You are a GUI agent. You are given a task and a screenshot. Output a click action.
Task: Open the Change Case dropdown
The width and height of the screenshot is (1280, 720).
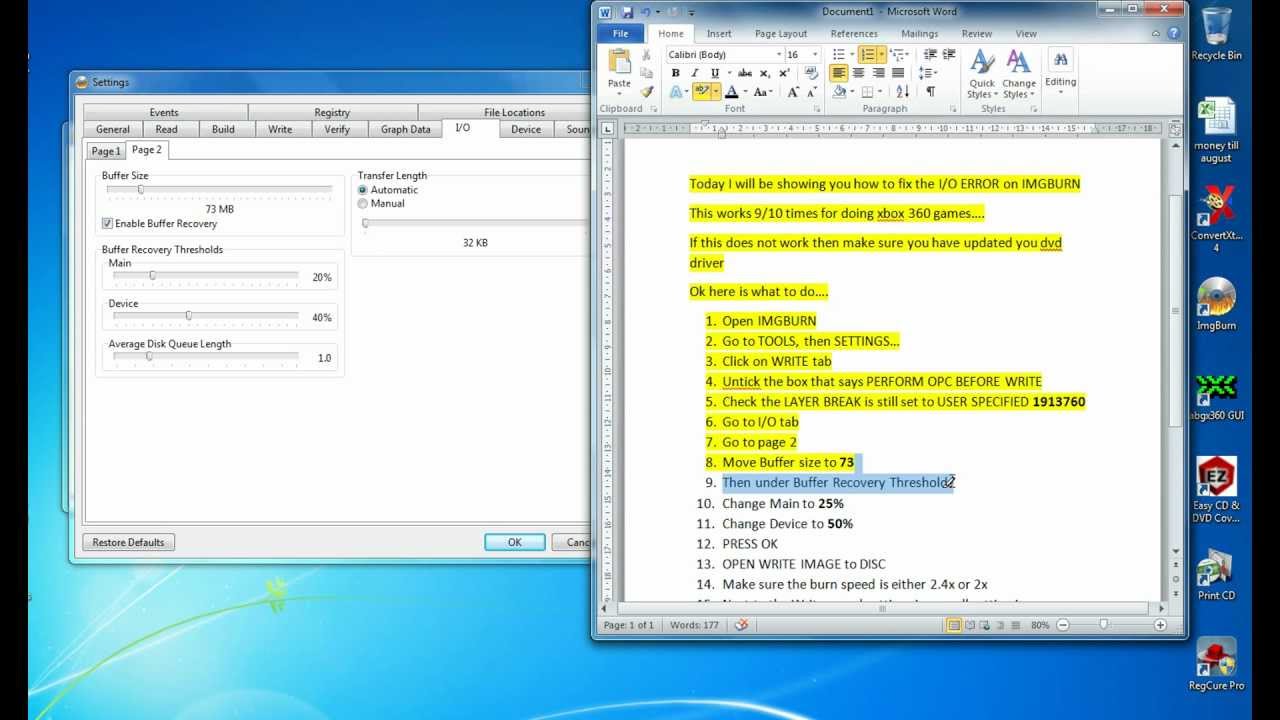click(763, 91)
